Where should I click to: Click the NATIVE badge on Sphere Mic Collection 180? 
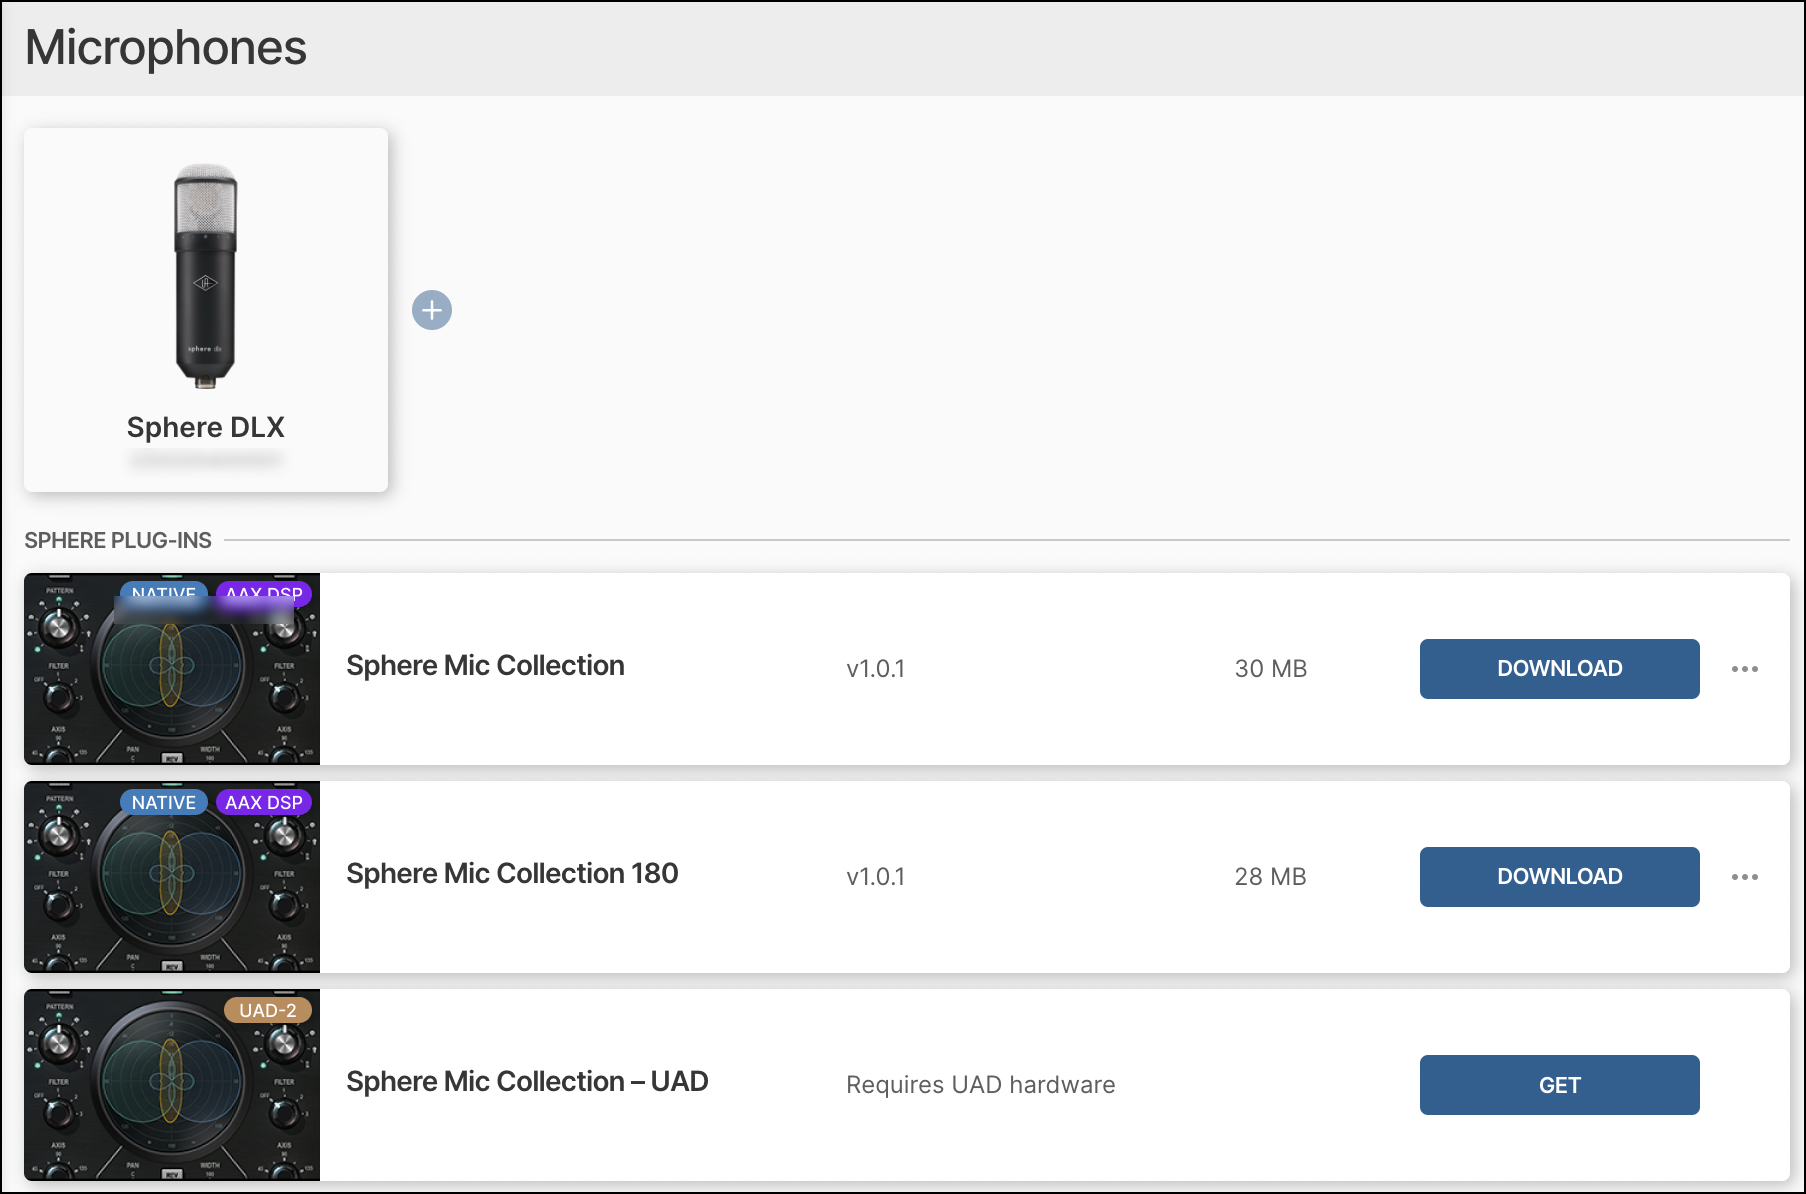[x=164, y=802]
